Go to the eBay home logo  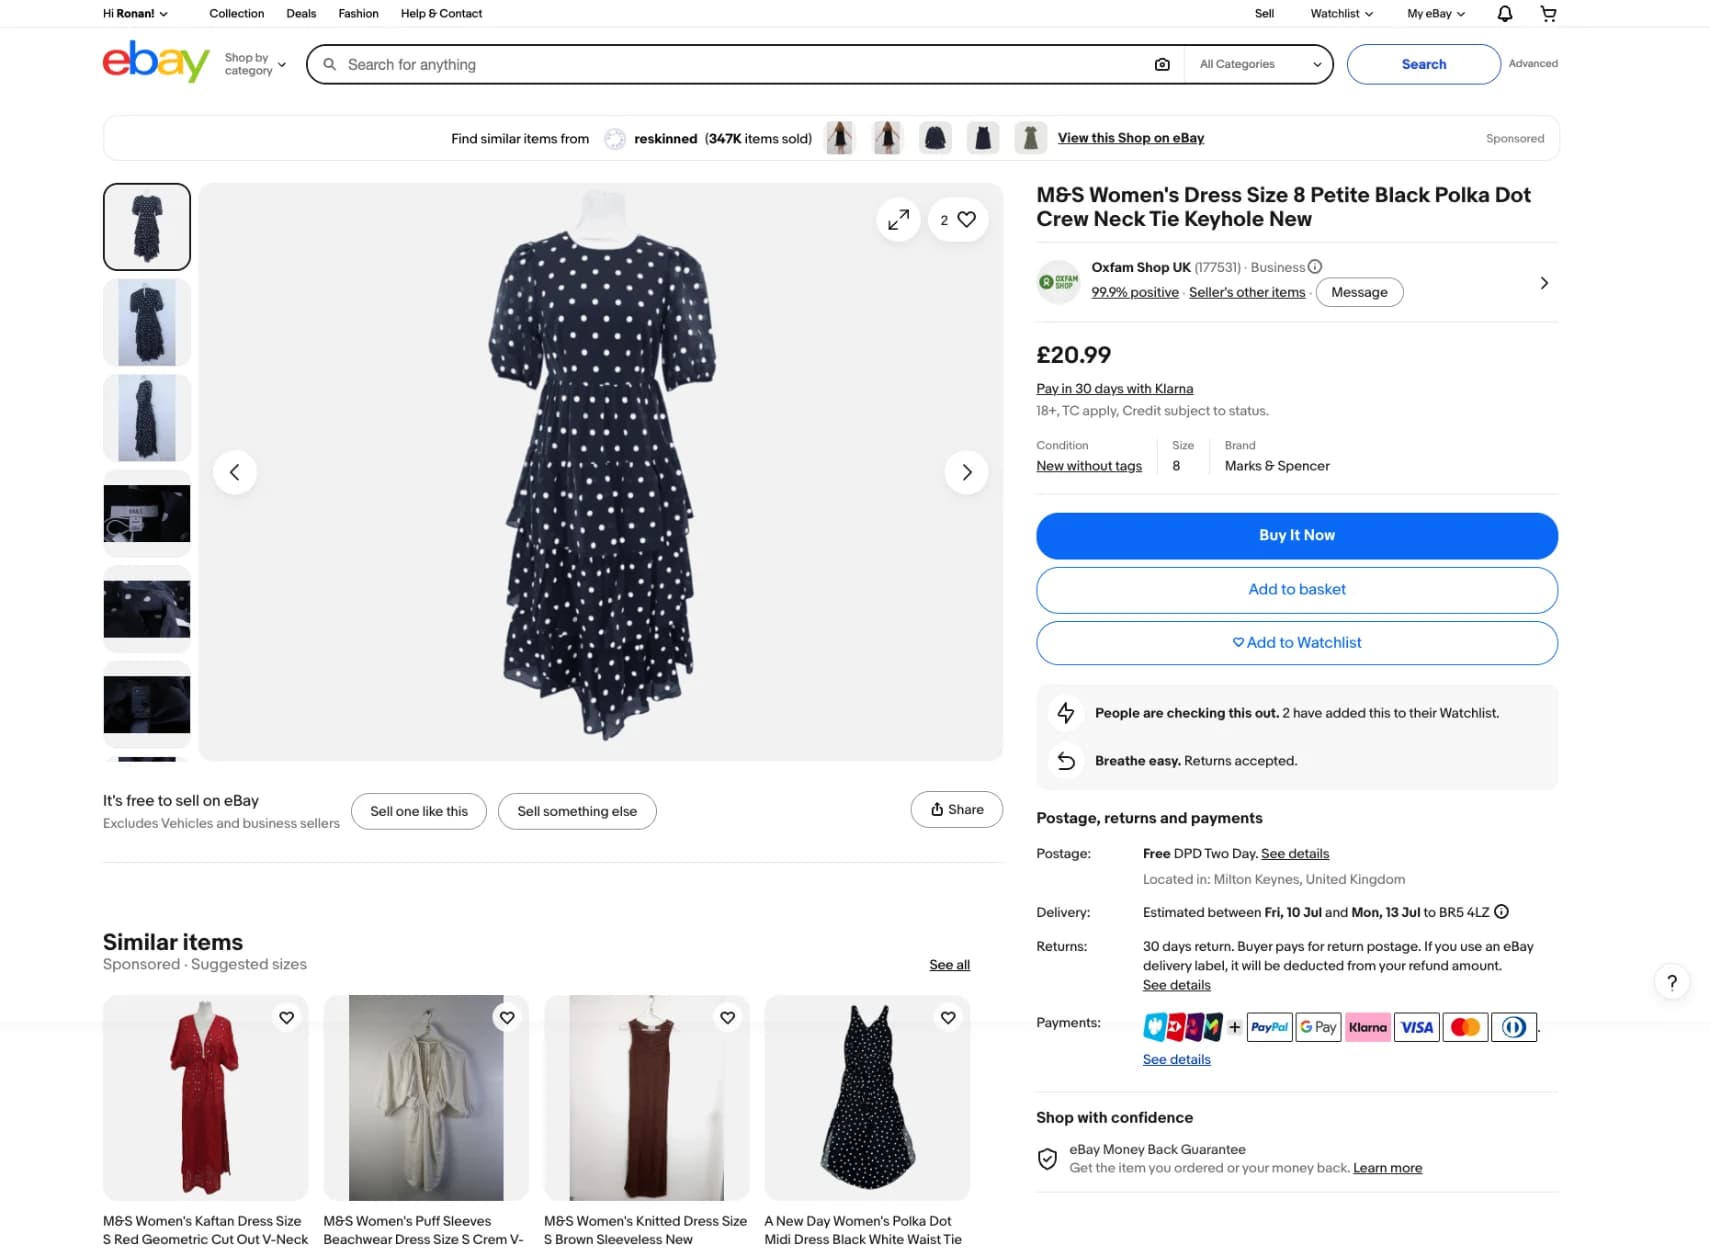156,62
